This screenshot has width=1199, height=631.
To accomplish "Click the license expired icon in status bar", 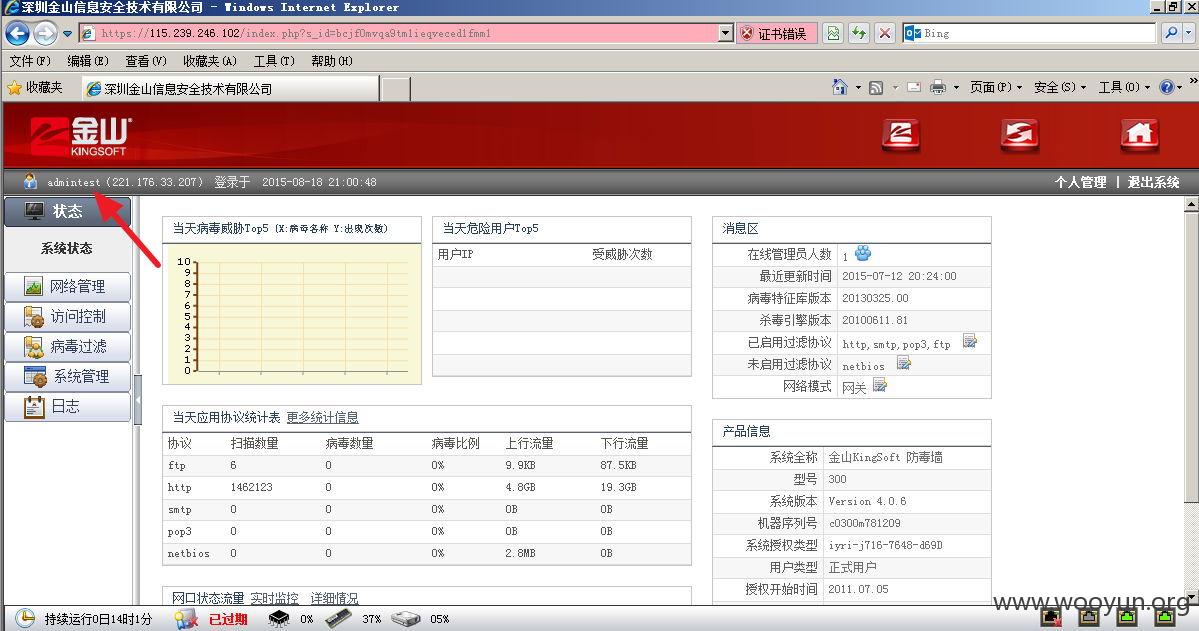I will click(x=186, y=619).
